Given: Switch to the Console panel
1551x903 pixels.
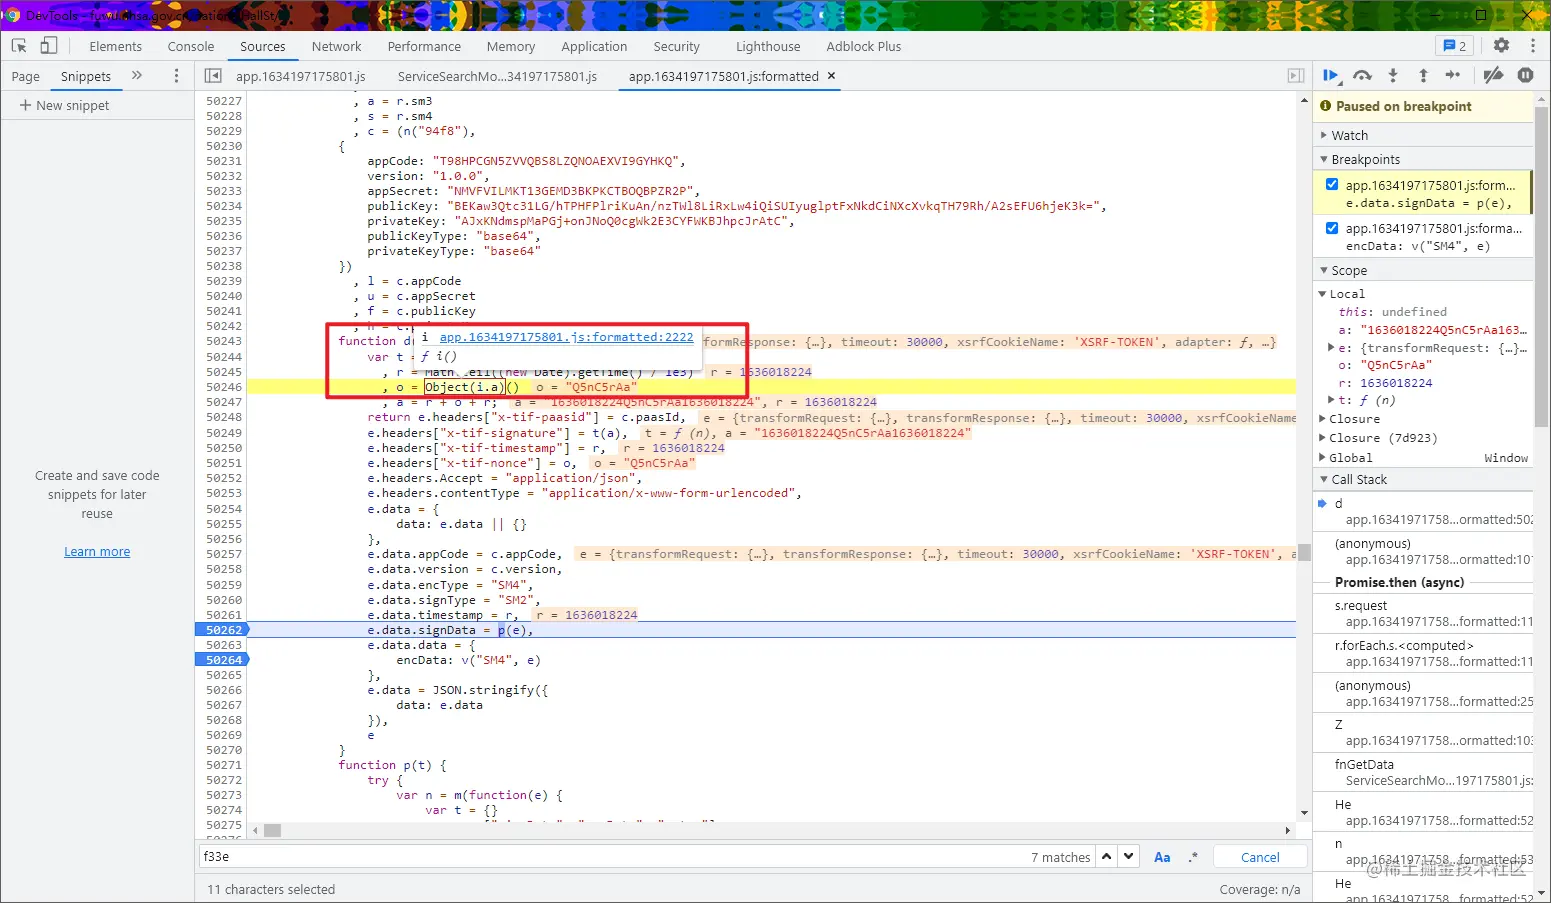Looking at the screenshot, I should [x=191, y=46].
